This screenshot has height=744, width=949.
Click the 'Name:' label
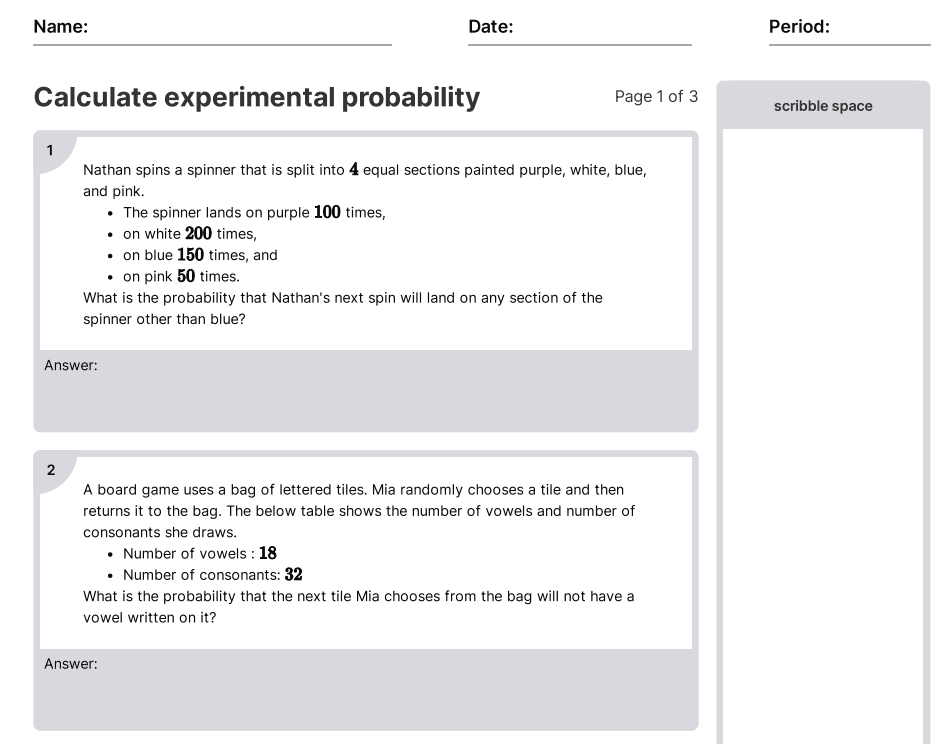[x=61, y=27]
